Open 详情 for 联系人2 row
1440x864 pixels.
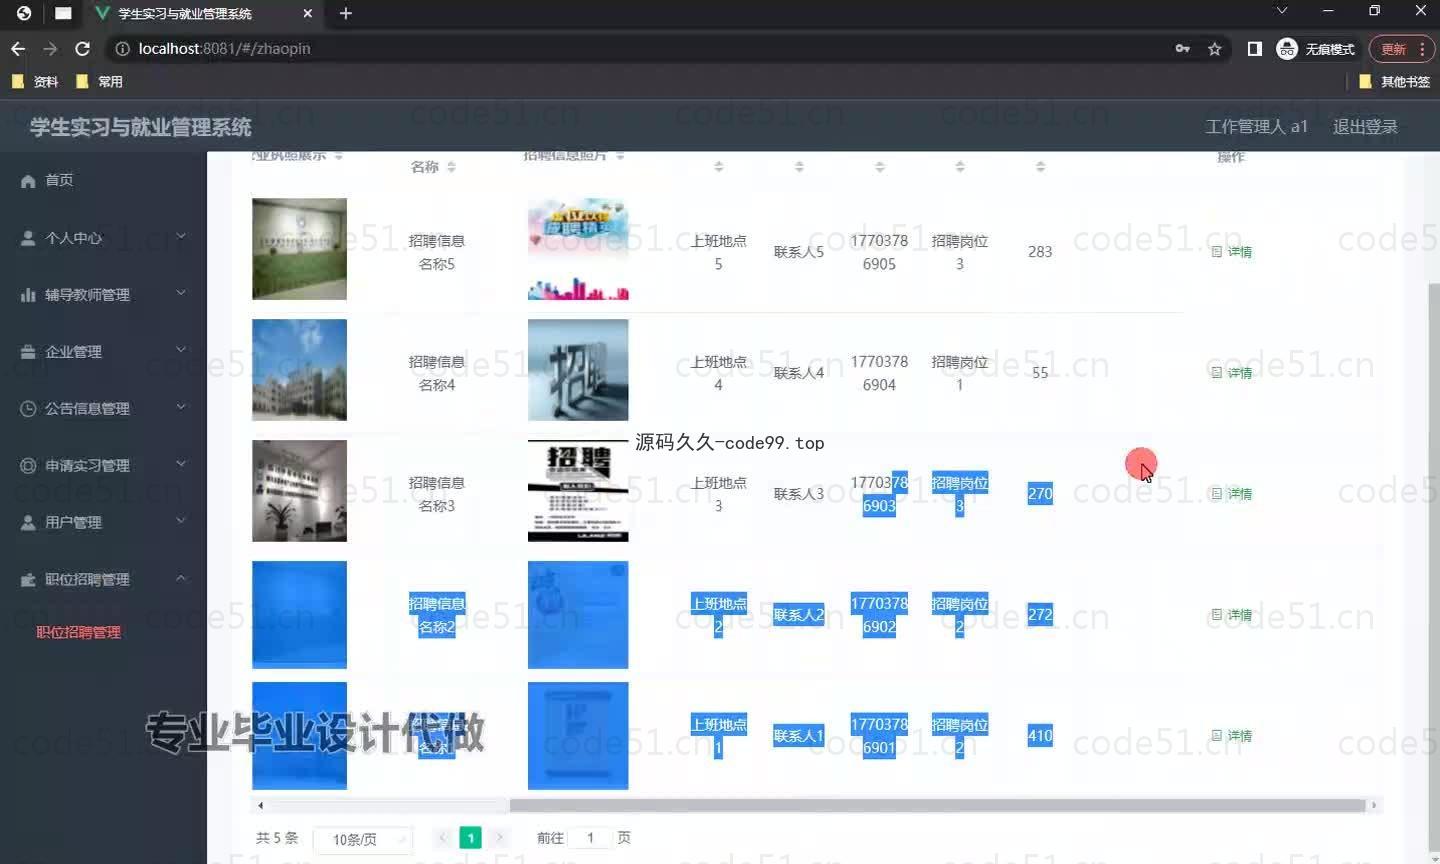pos(1232,615)
